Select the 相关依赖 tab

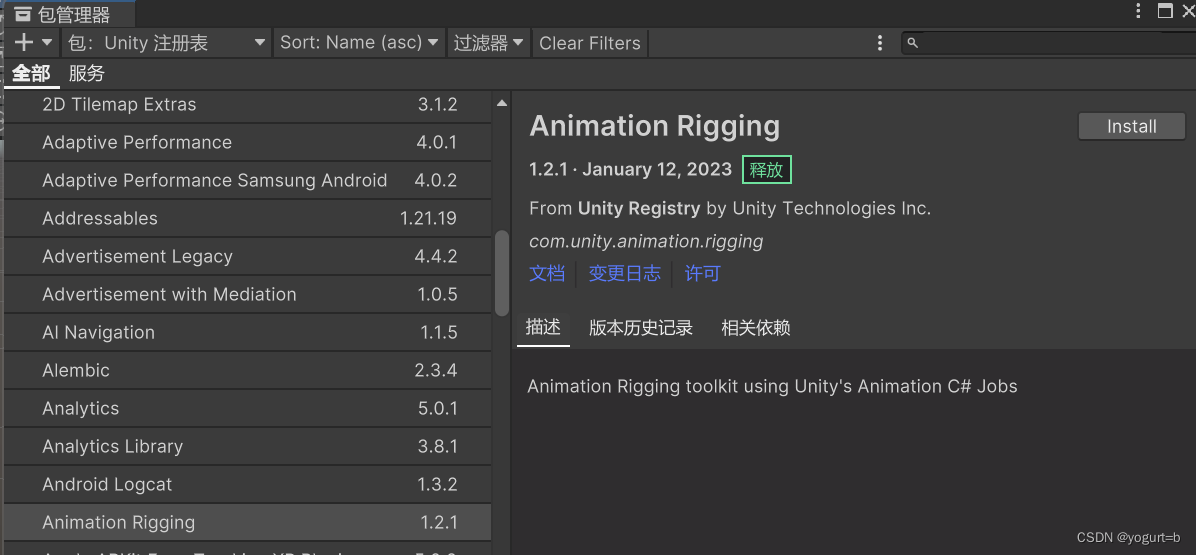tap(756, 328)
